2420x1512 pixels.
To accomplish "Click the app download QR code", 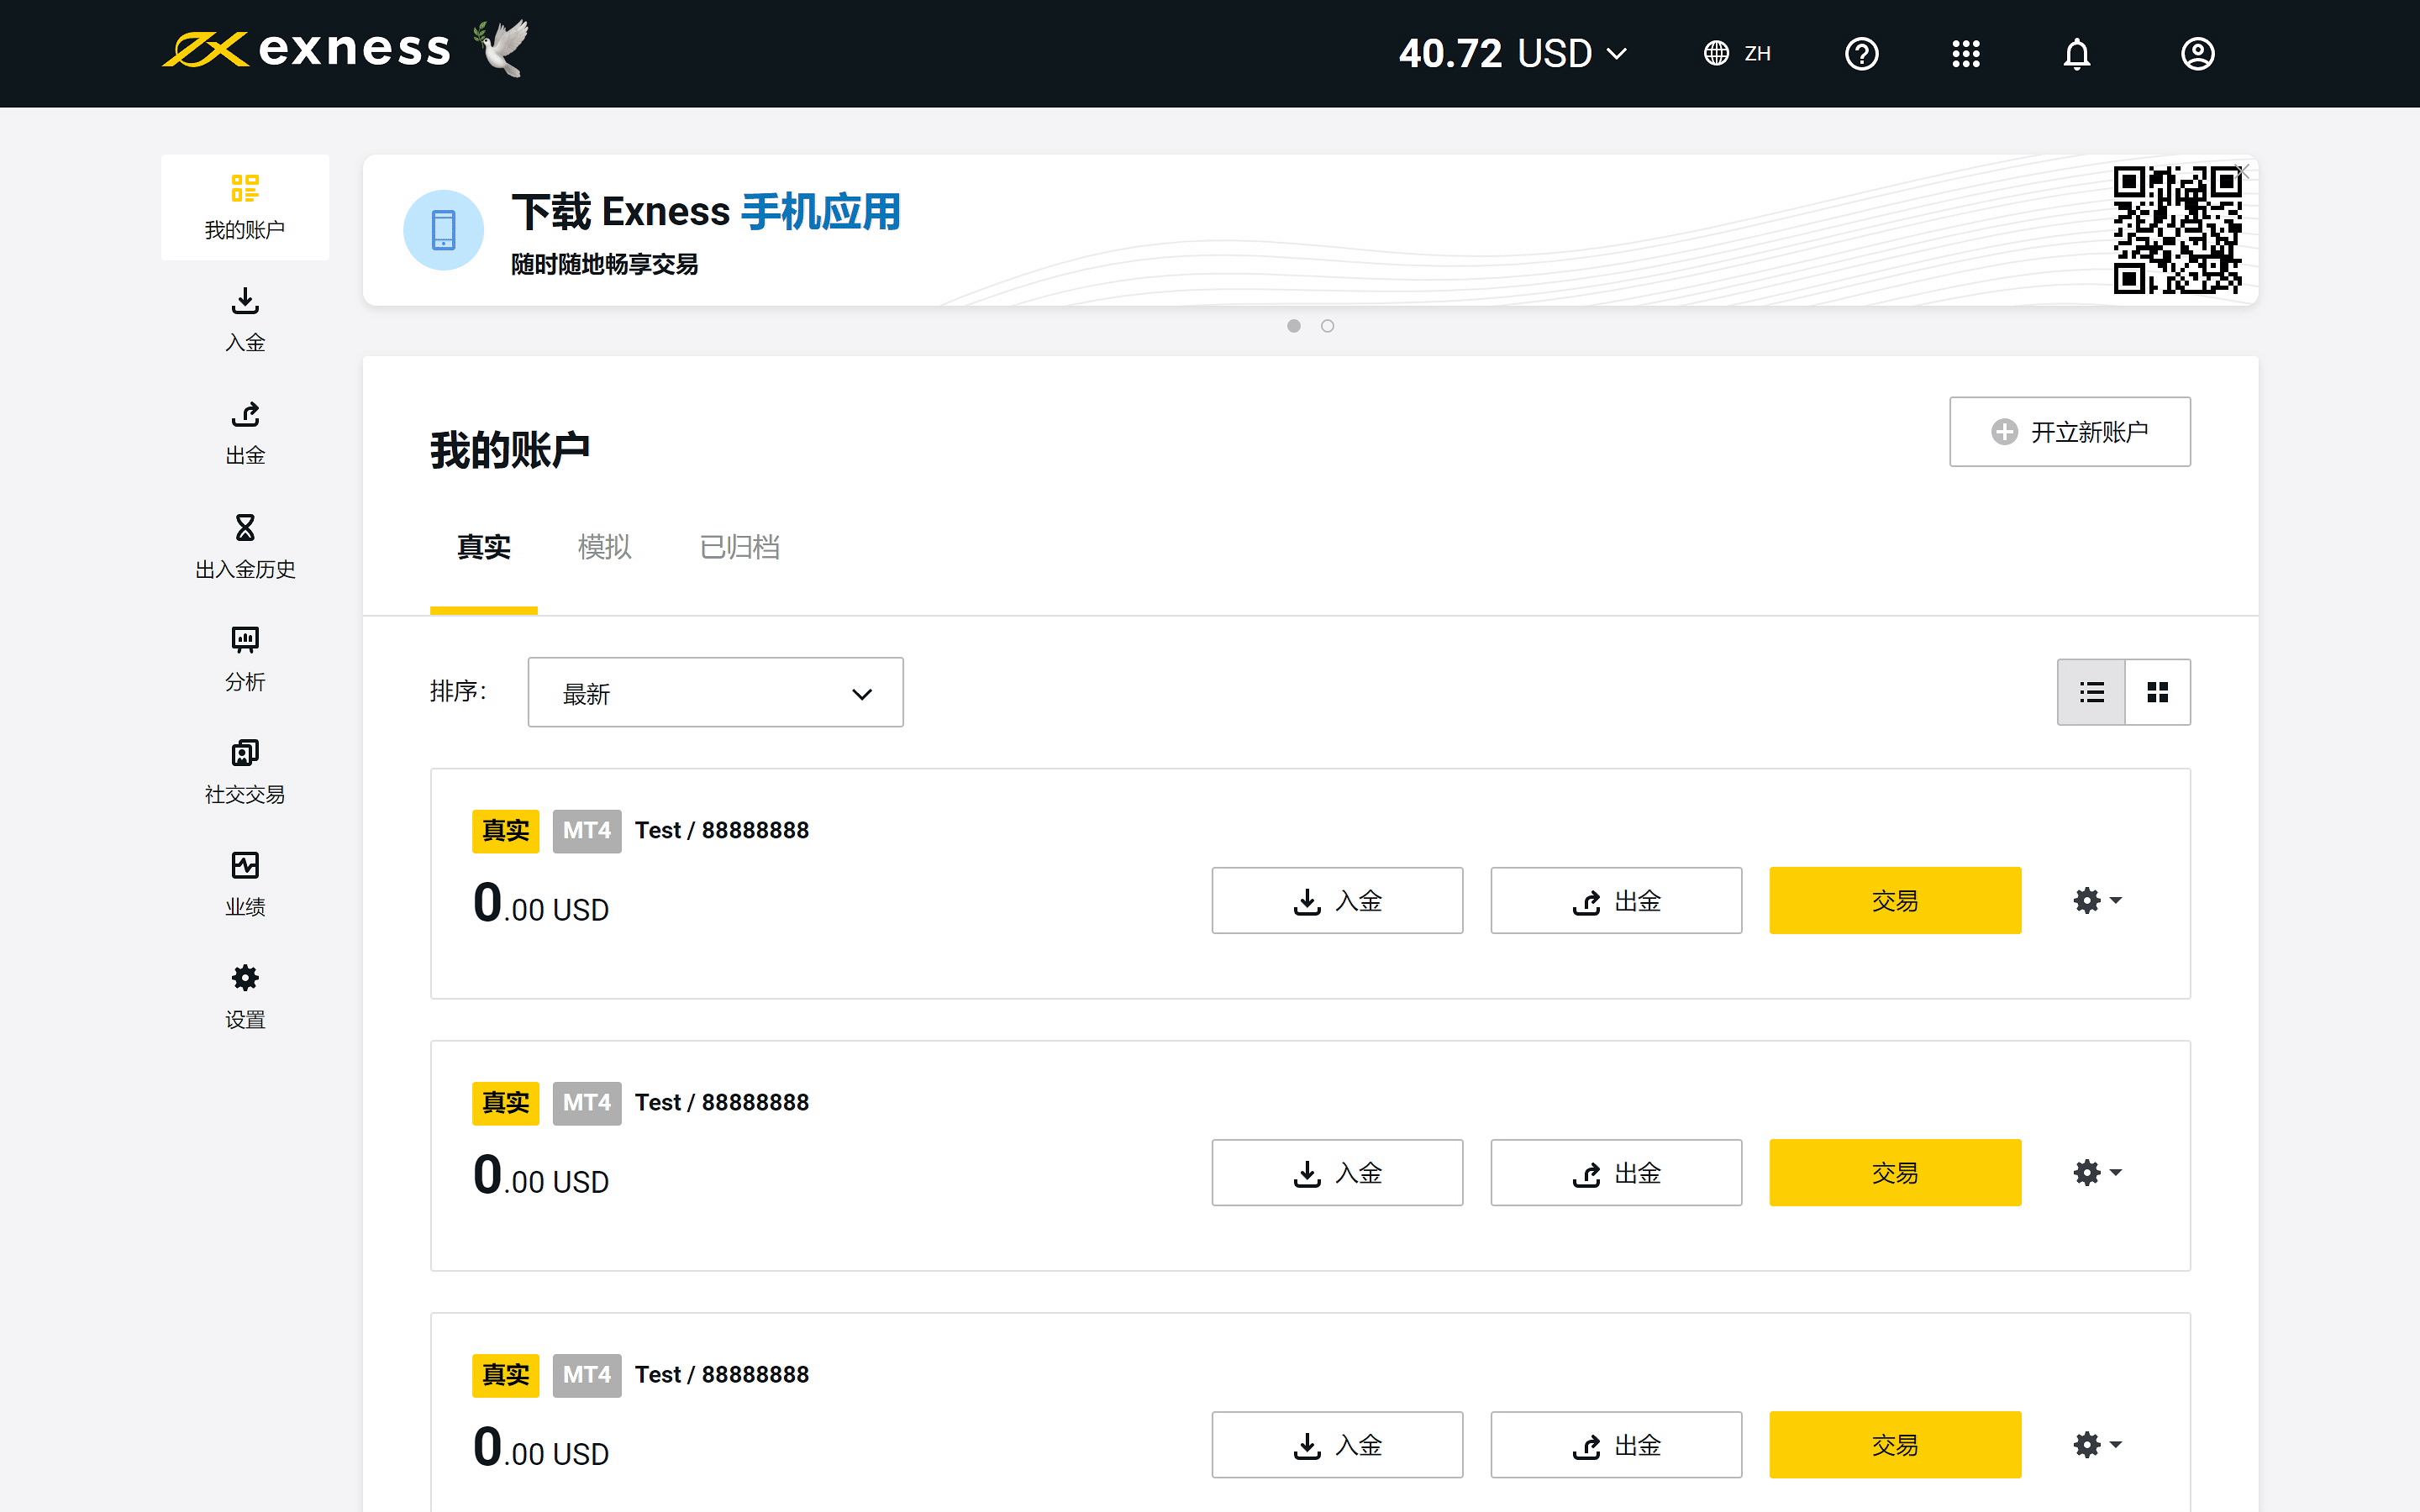I will 2176,230.
